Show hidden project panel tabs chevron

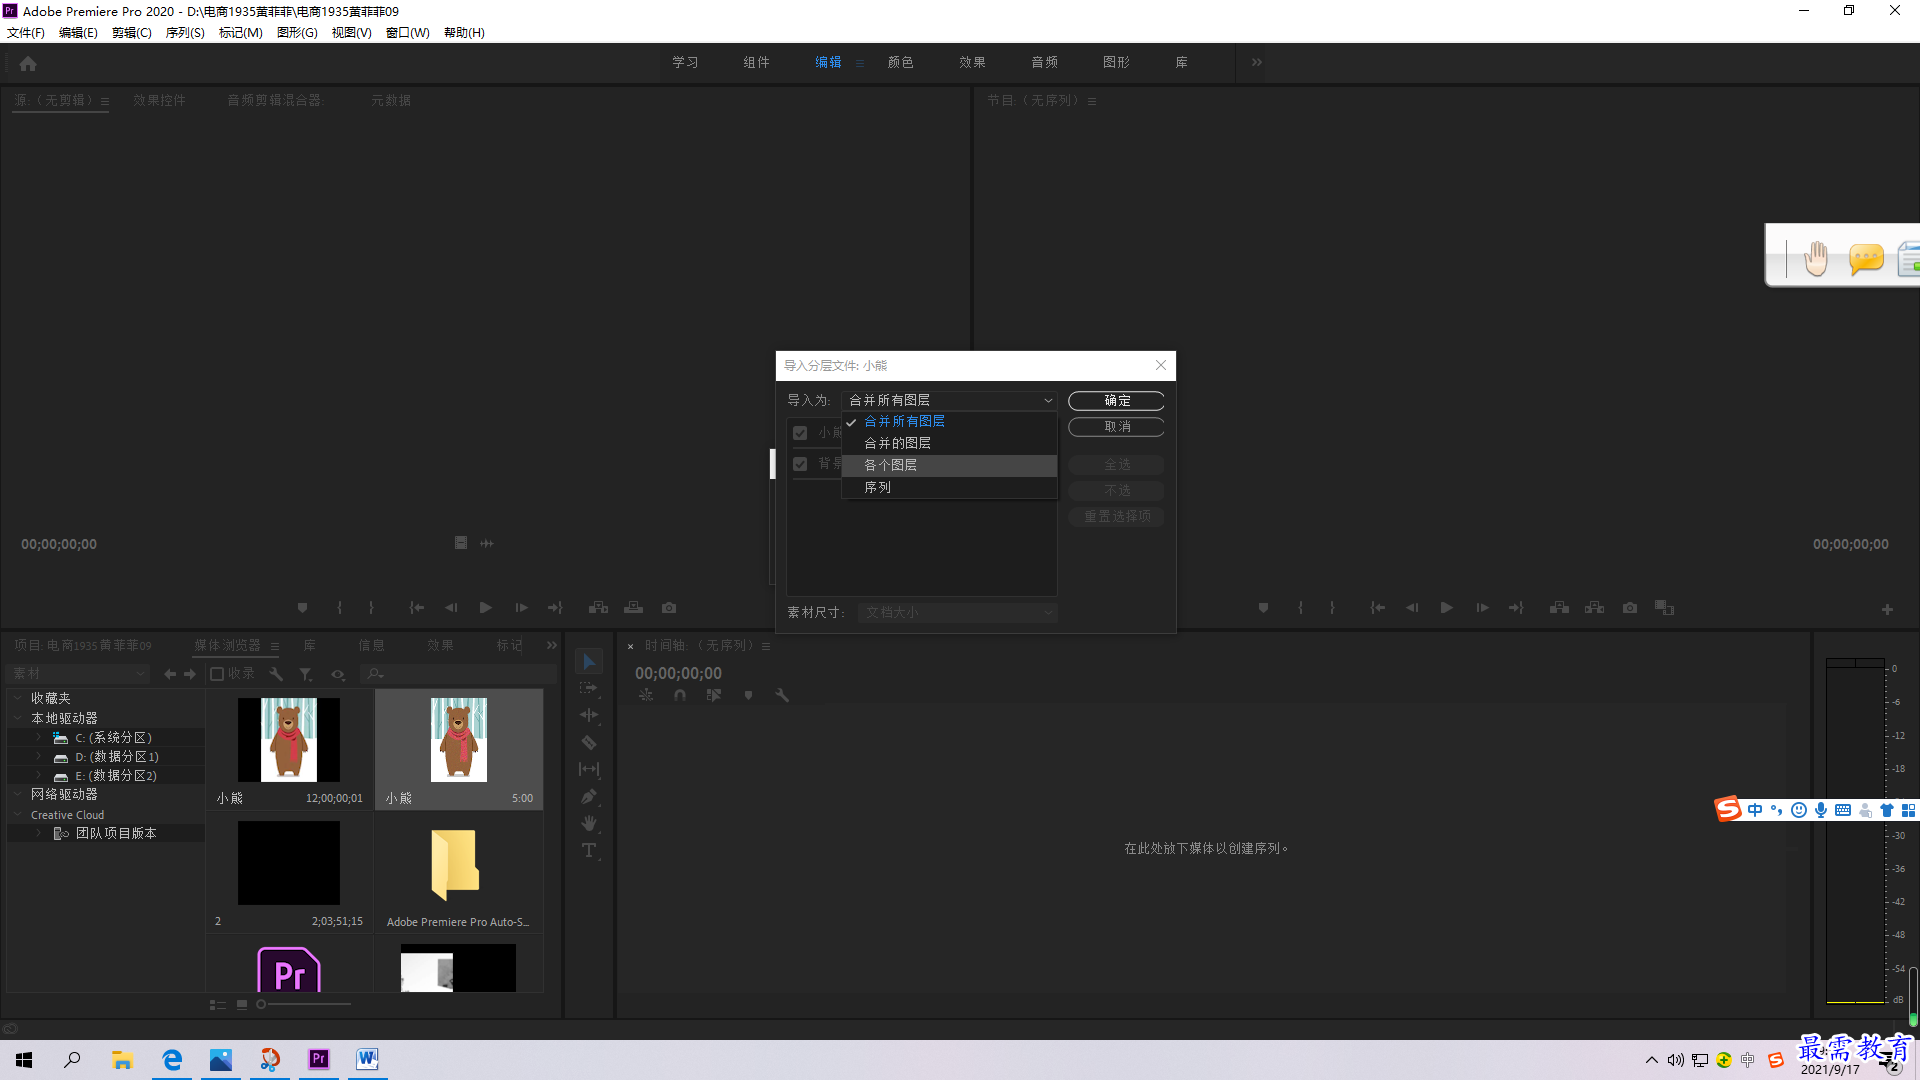552,645
